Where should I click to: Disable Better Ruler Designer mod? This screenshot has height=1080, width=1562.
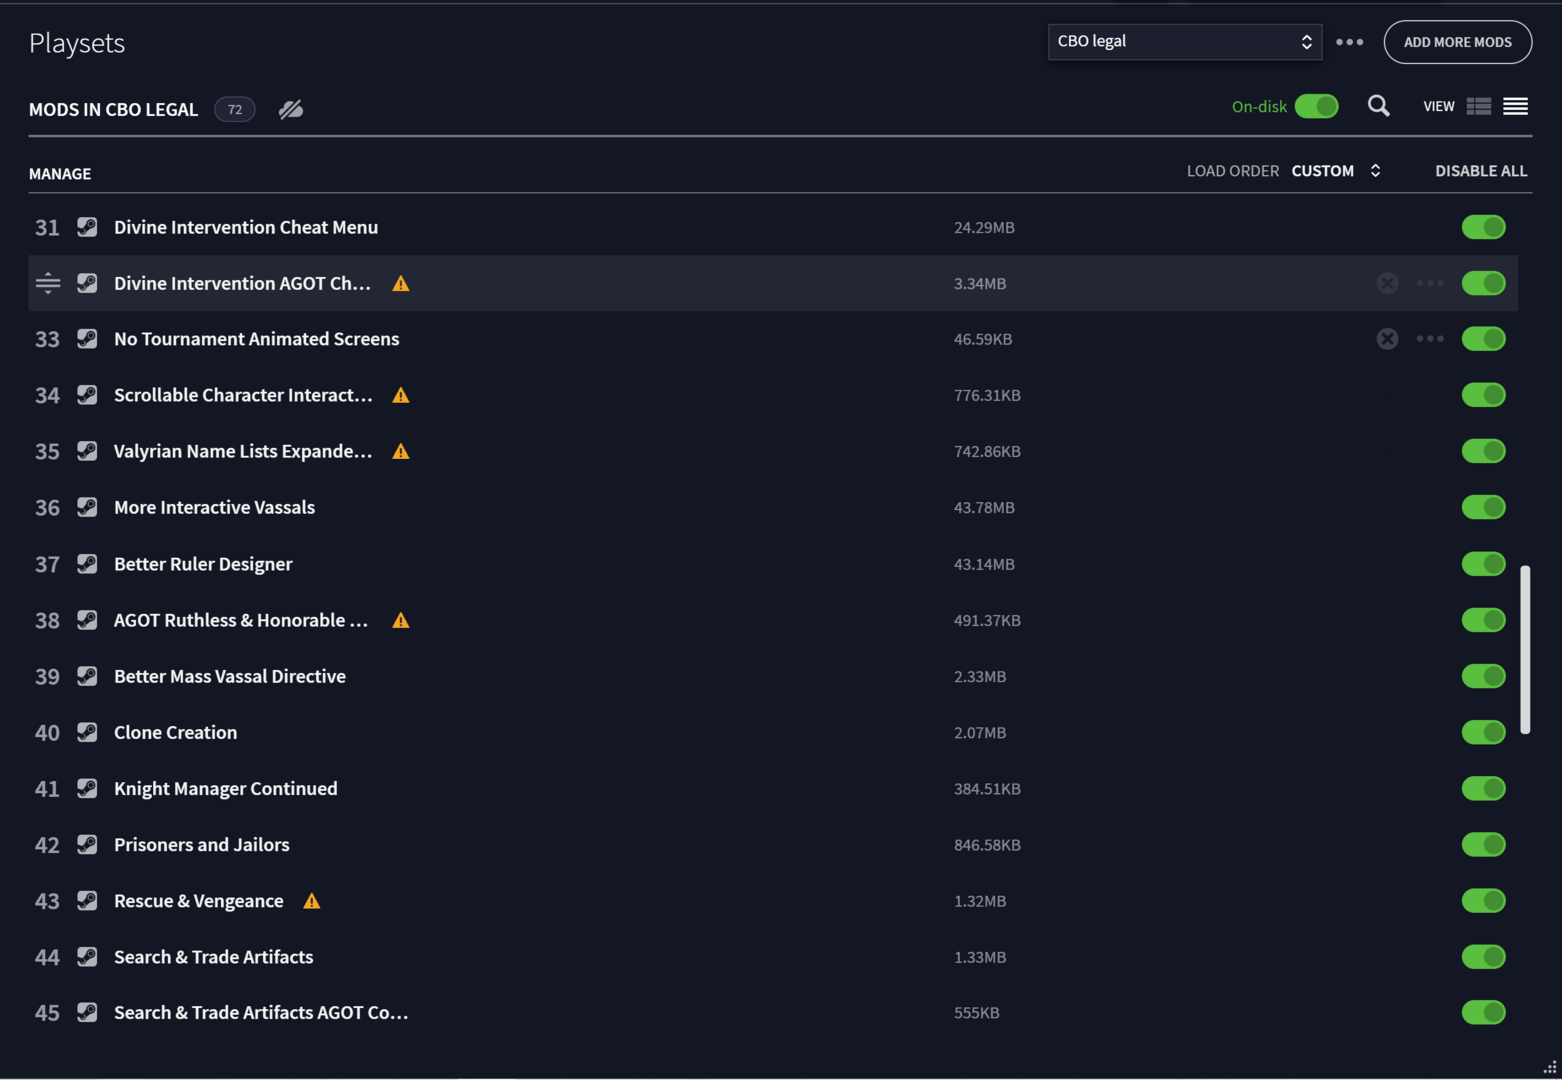1483,564
